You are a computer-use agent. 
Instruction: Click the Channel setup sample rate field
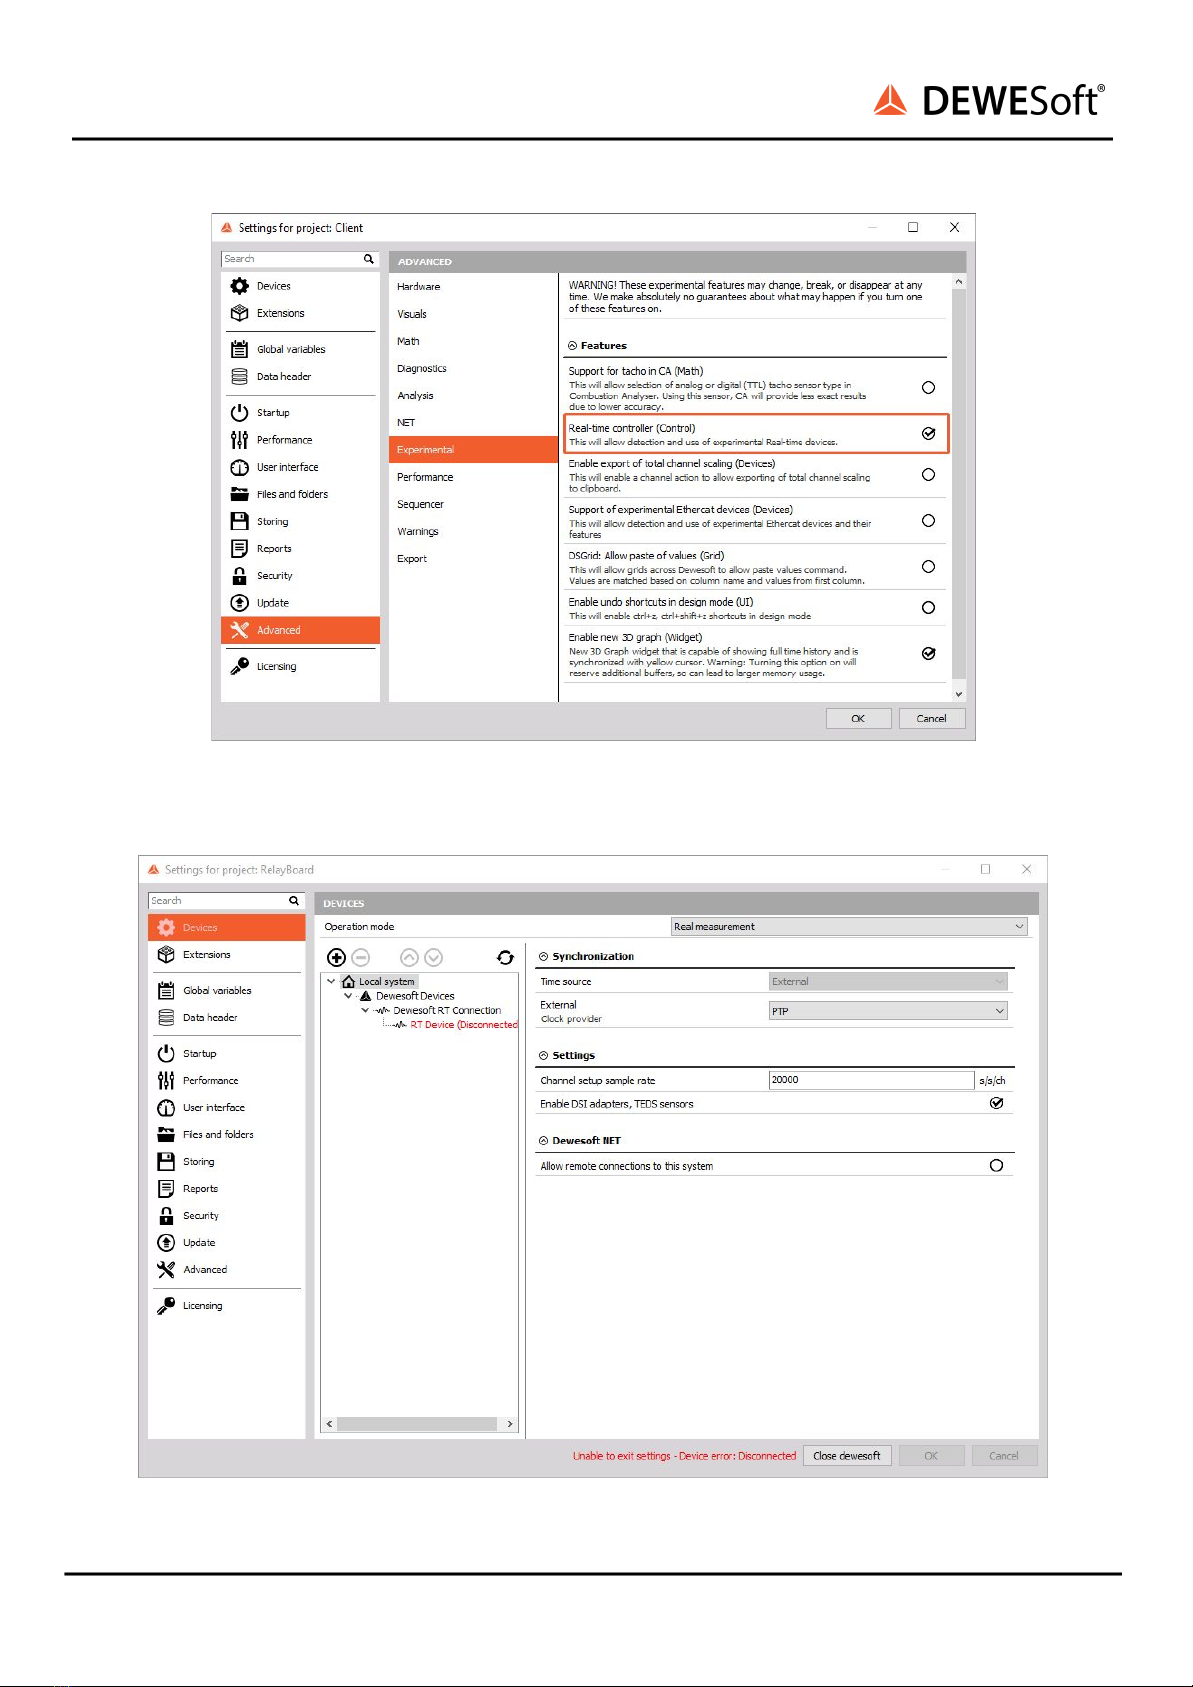point(871,1080)
